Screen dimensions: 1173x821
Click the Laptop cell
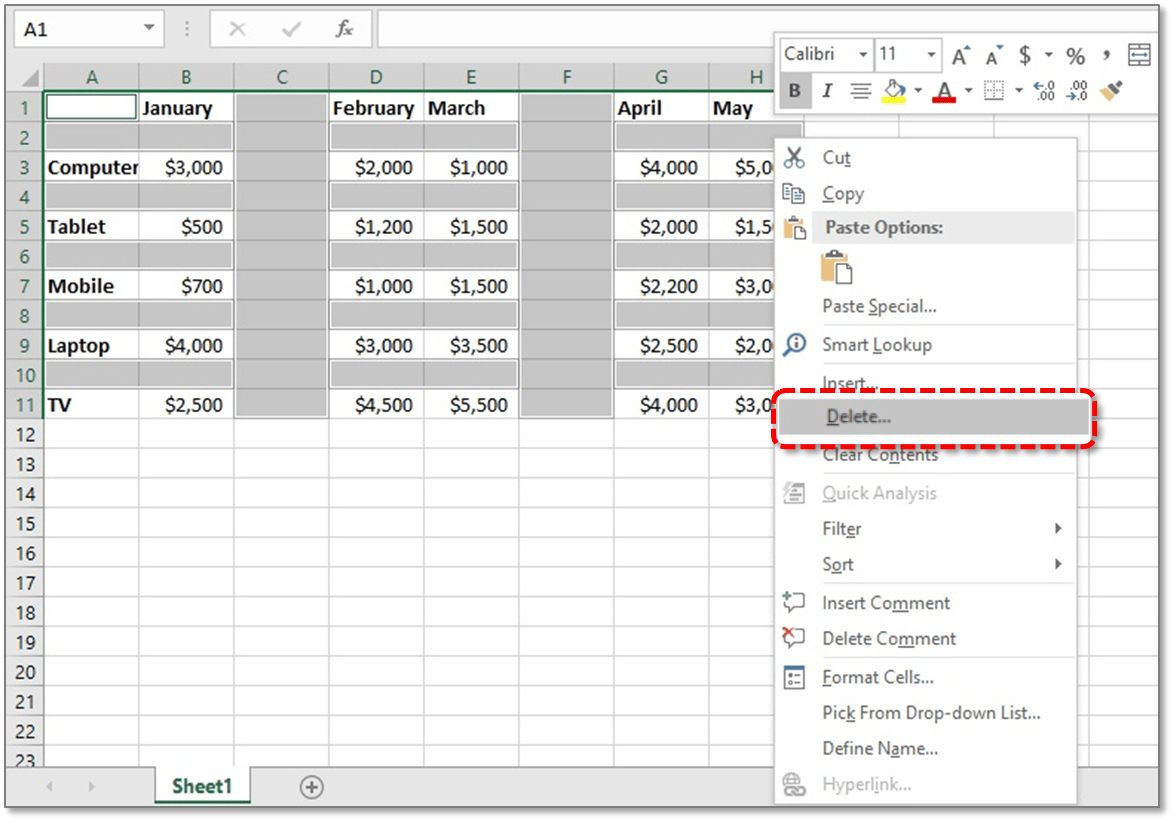(x=91, y=345)
